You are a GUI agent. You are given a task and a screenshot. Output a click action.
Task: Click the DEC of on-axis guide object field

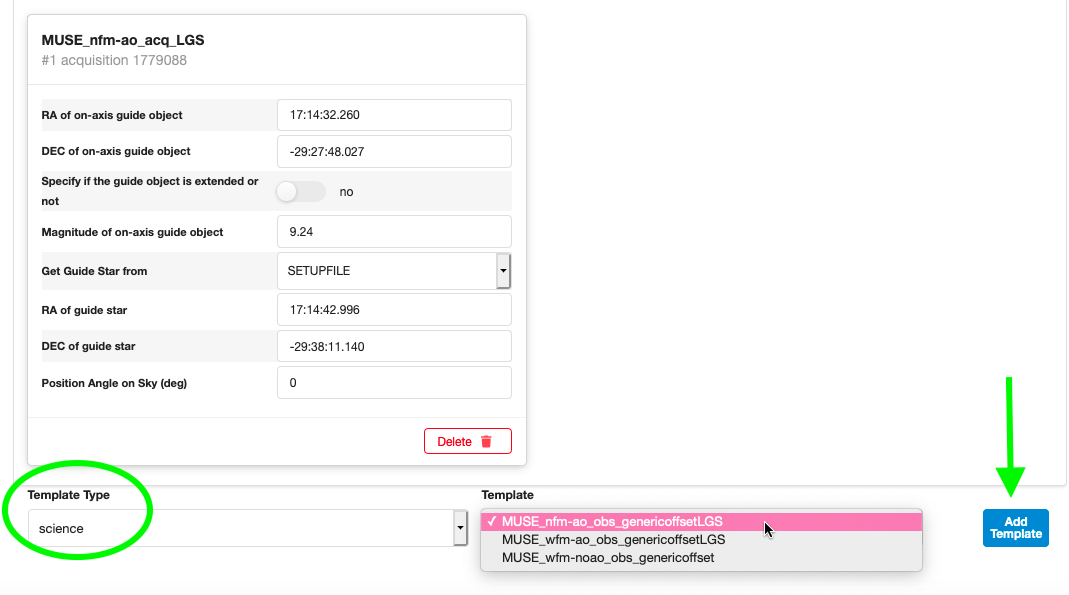(x=394, y=151)
